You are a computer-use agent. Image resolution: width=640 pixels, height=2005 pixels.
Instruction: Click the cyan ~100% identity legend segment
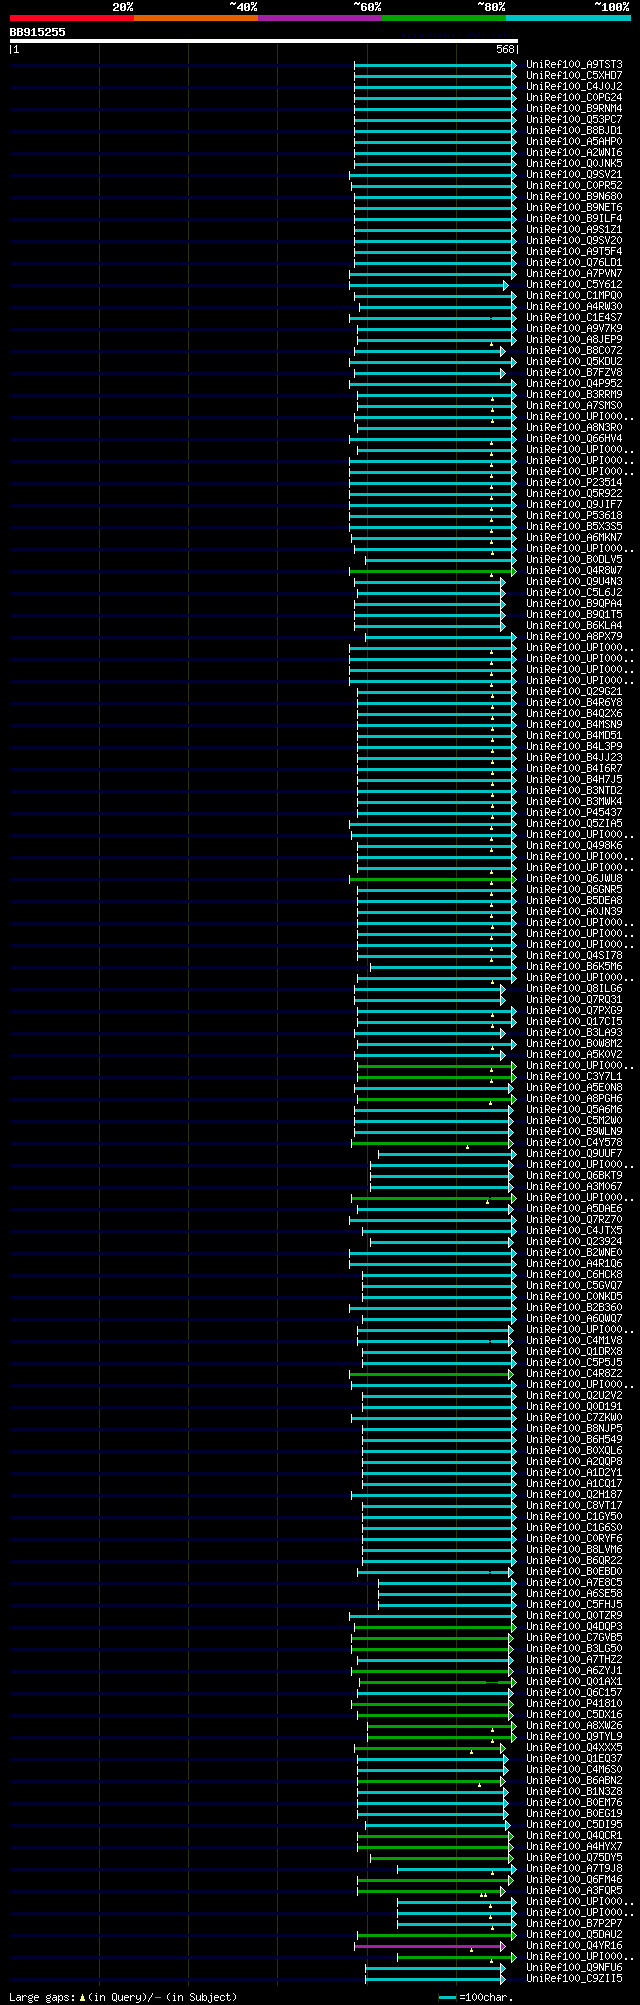[568, 18]
